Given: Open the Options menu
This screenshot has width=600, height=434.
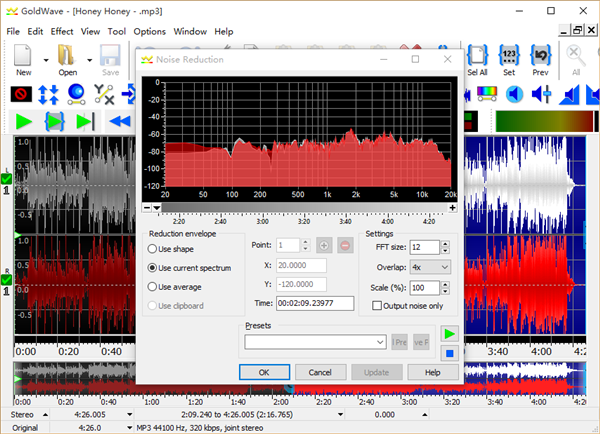Looking at the screenshot, I should click(149, 31).
